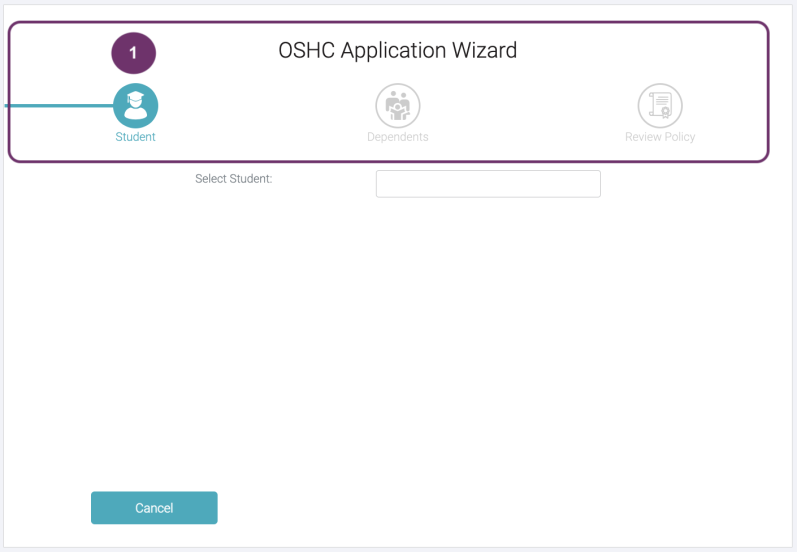Go to the Dependents step label
The height and width of the screenshot is (552, 797).
(x=397, y=137)
